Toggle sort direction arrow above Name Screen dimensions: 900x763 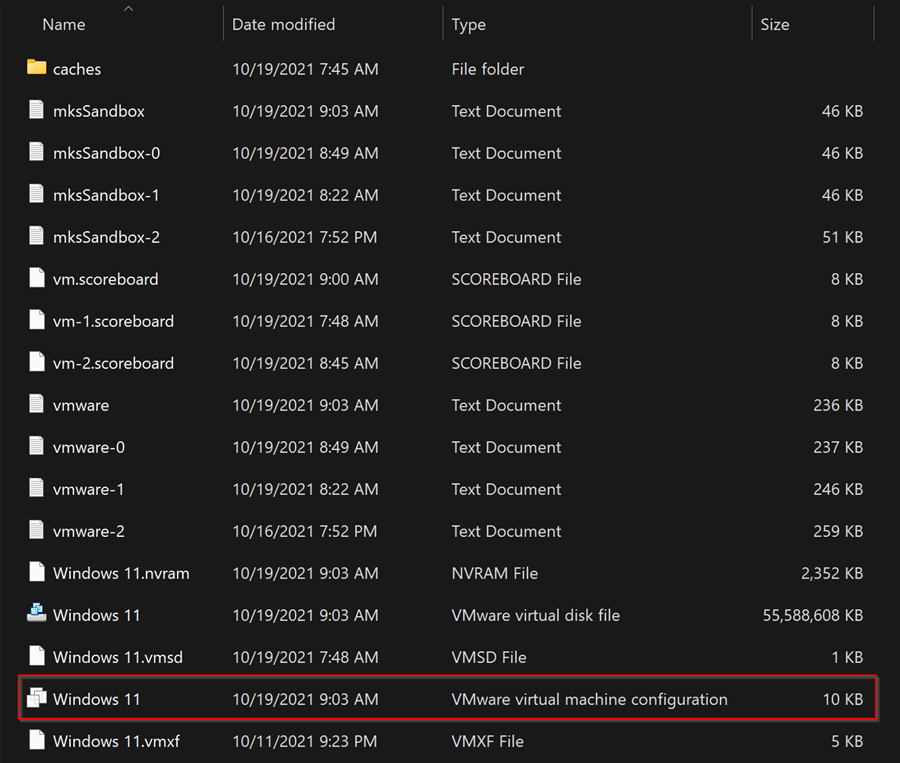(129, 8)
